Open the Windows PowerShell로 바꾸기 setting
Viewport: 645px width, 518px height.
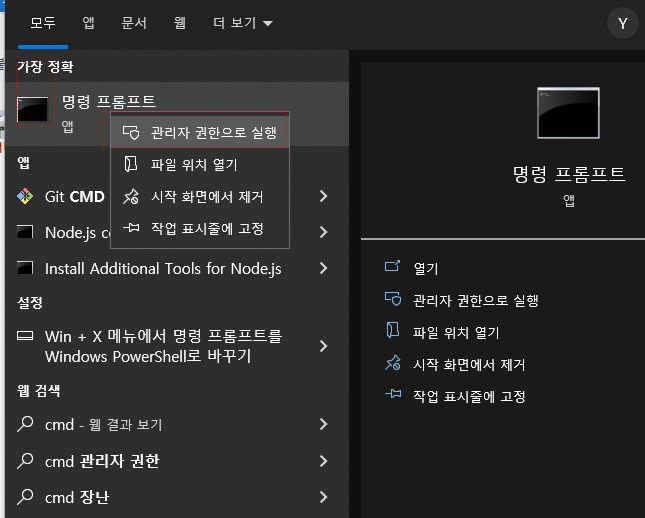pyautogui.click(x=163, y=346)
